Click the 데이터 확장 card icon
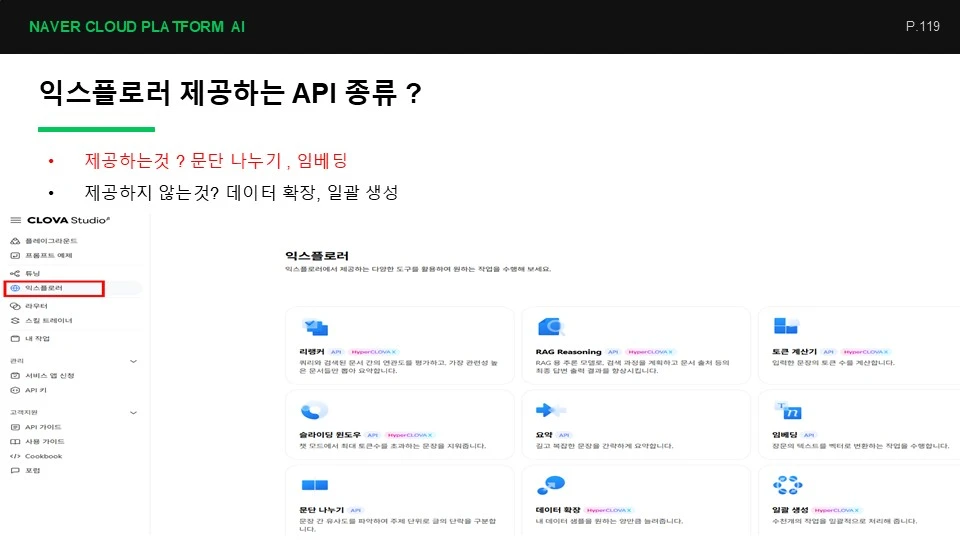Screen dimensions: 960x540 tap(551, 486)
